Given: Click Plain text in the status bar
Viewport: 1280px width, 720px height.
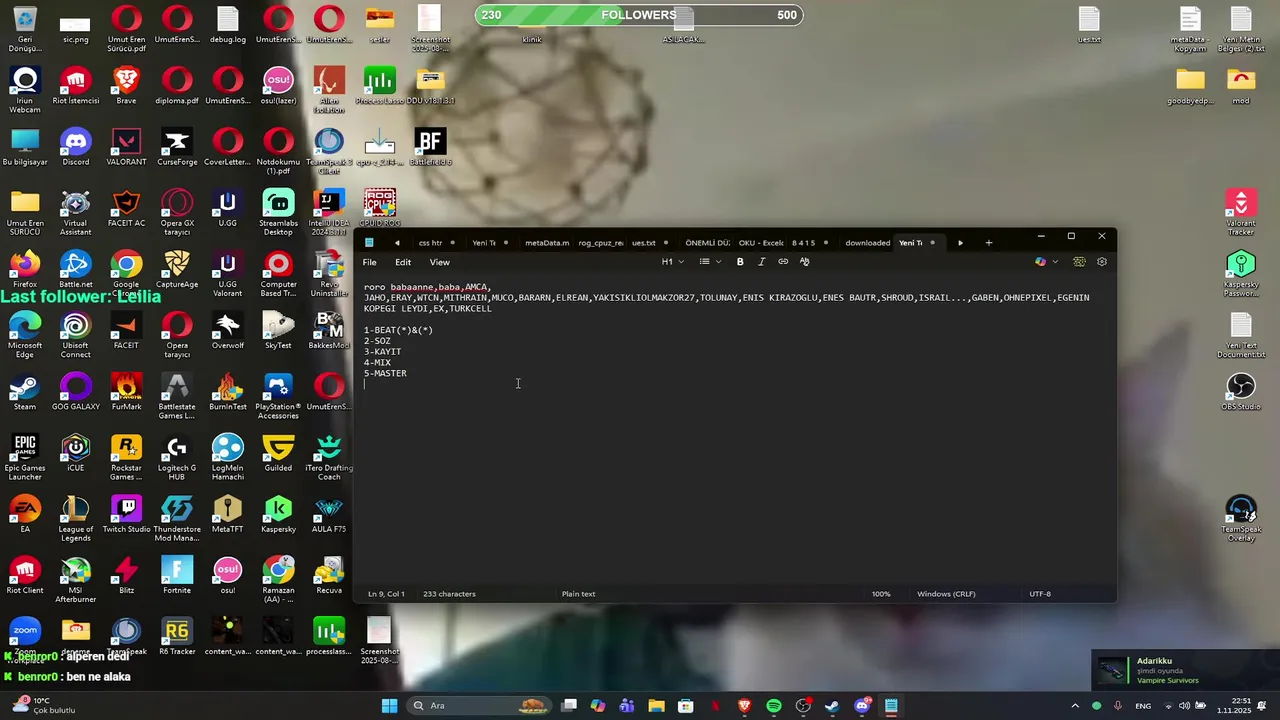Looking at the screenshot, I should pos(578,594).
